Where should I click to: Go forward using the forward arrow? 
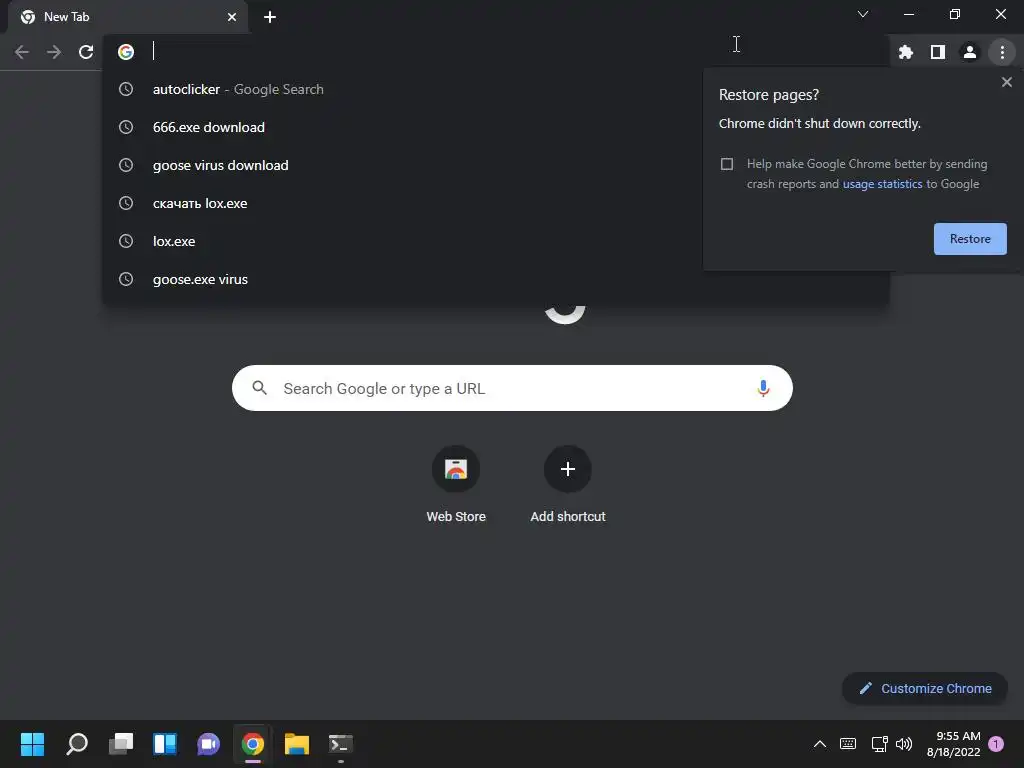click(54, 52)
